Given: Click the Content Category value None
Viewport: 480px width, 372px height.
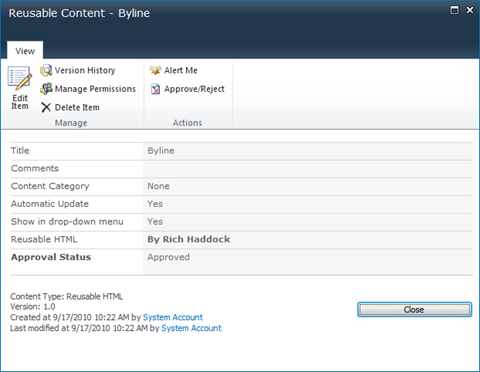Looking at the screenshot, I should click(x=159, y=186).
